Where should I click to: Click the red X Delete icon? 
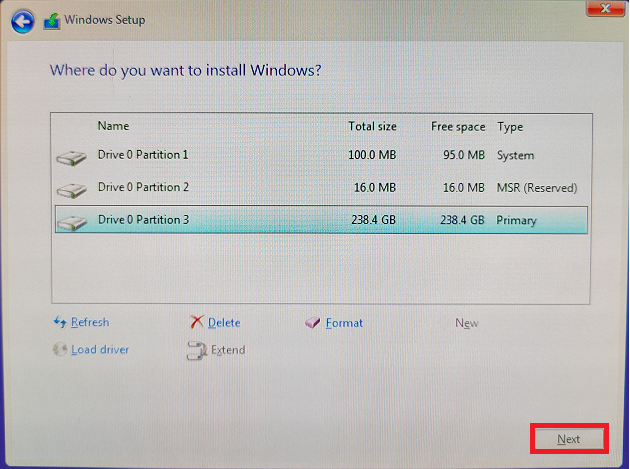[197, 322]
